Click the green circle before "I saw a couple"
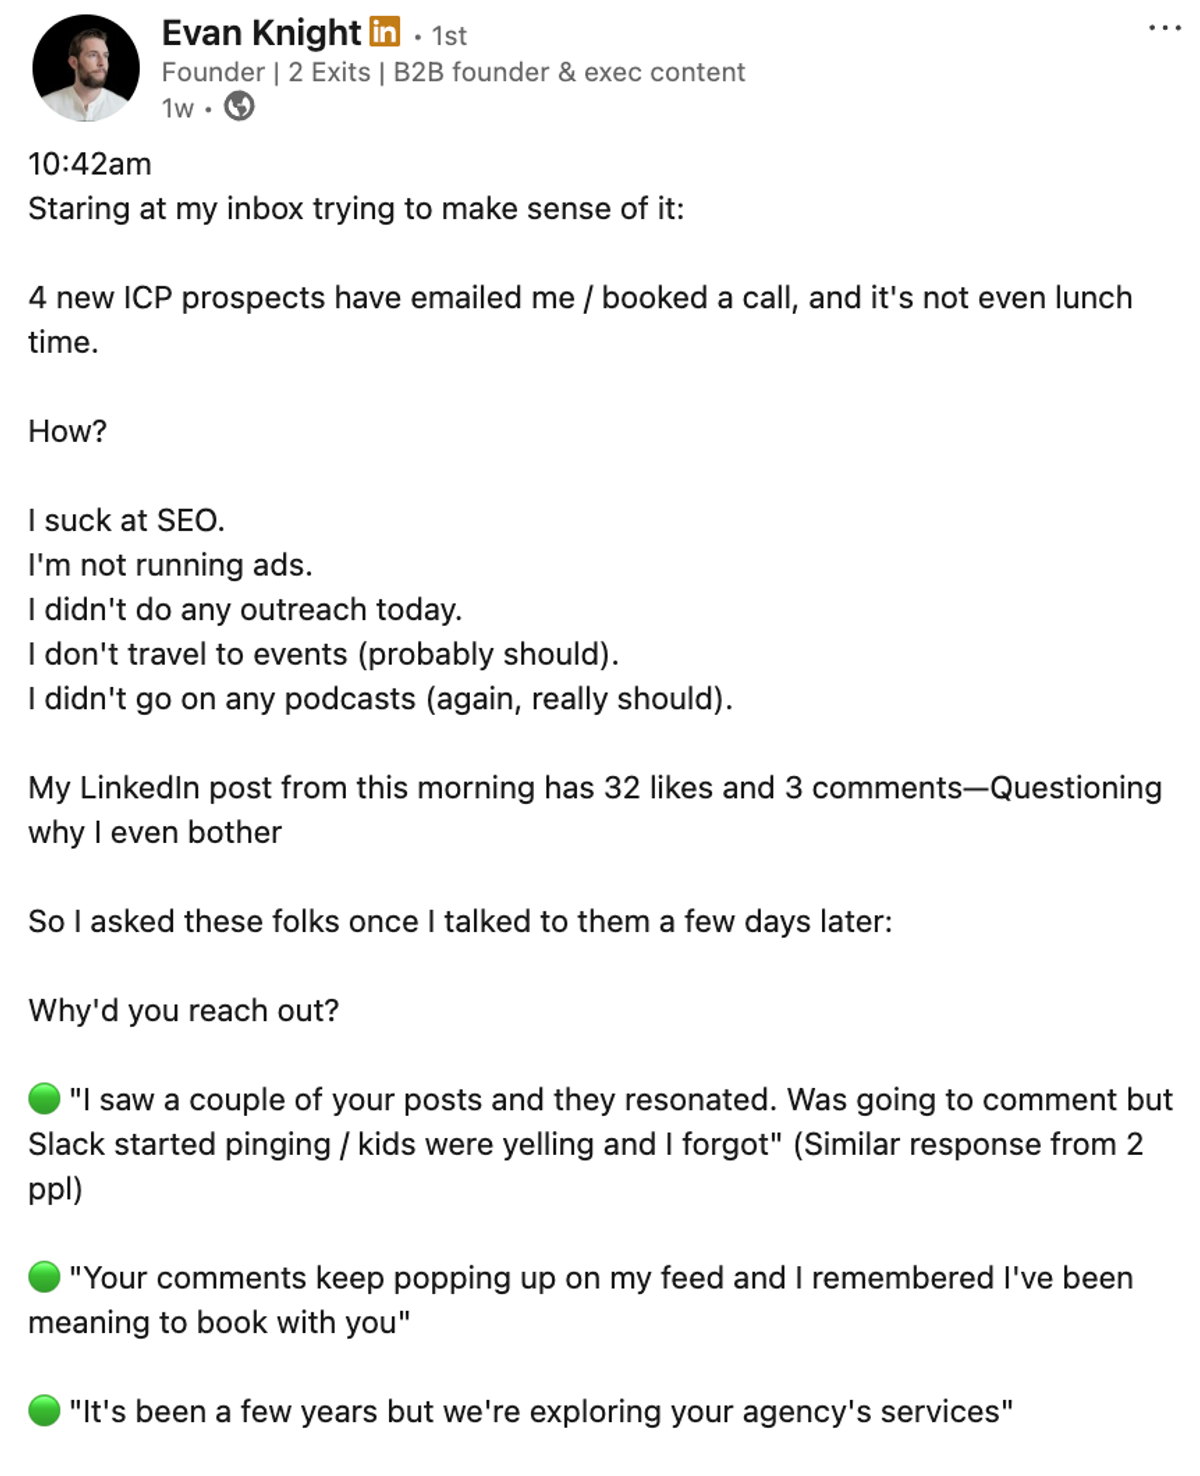This screenshot has height=1476, width=1200. click(x=45, y=1098)
